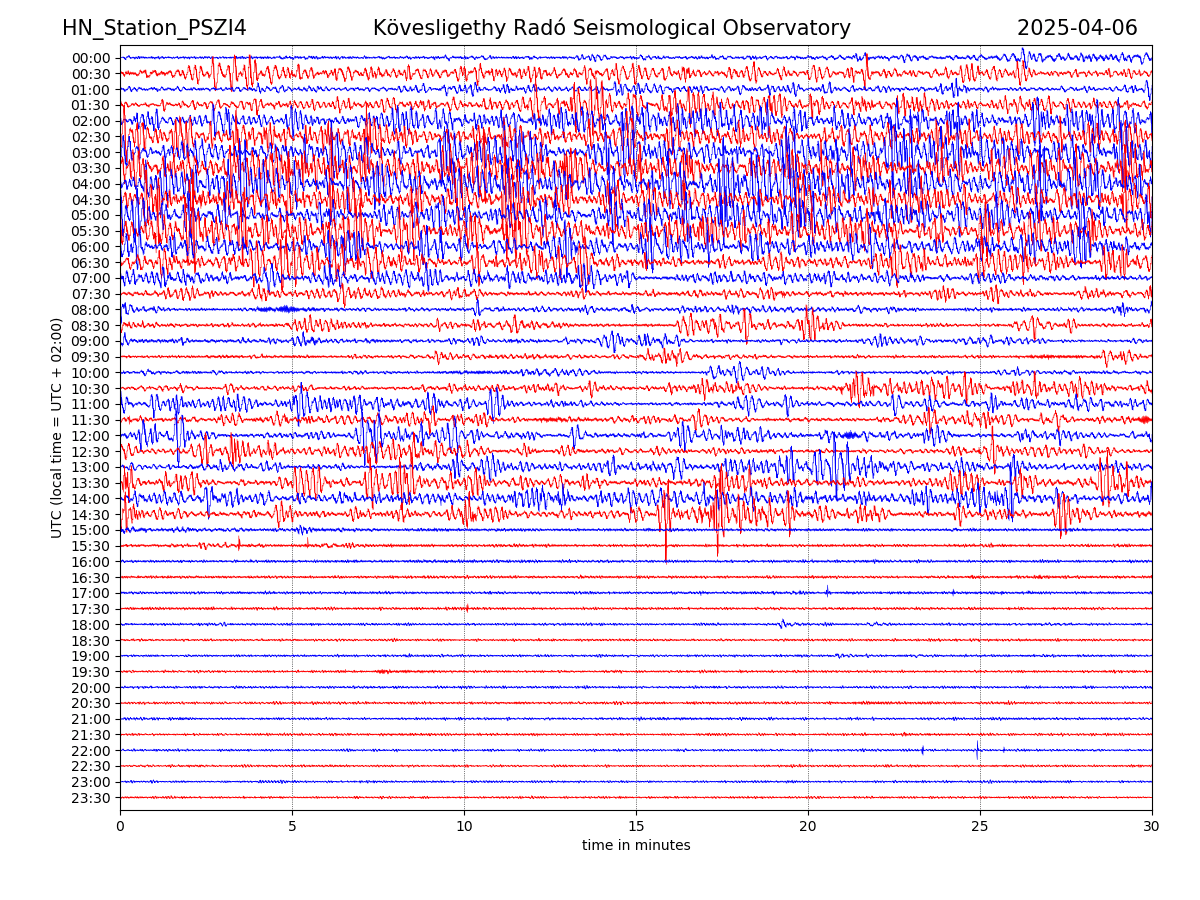Select the 22:00 trace time label
1200x900 pixels.
[91, 751]
